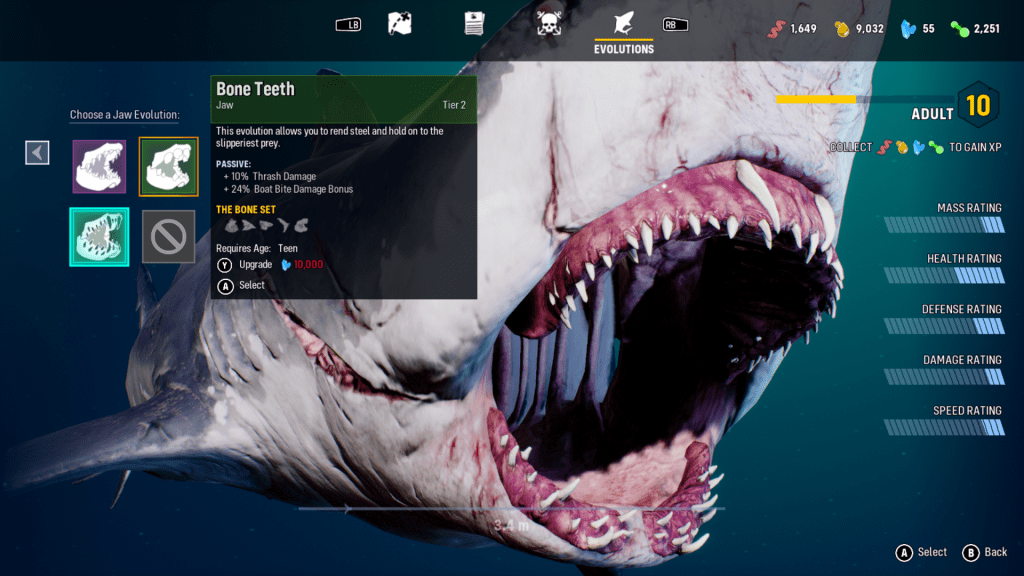The width and height of the screenshot is (1024, 576).
Task: Choose the cyan jaw evolution
Action: coord(99,237)
